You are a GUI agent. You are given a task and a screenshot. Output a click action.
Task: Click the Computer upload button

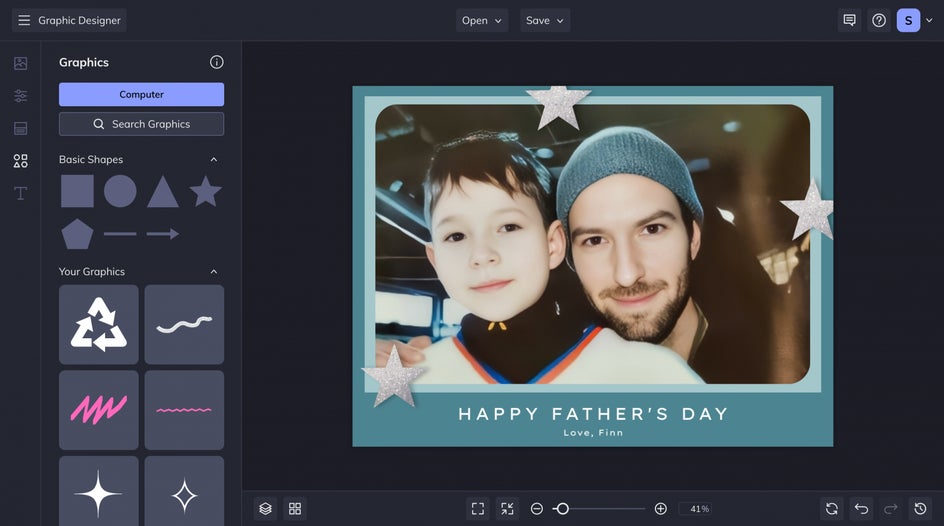pyautogui.click(x=141, y=94)
